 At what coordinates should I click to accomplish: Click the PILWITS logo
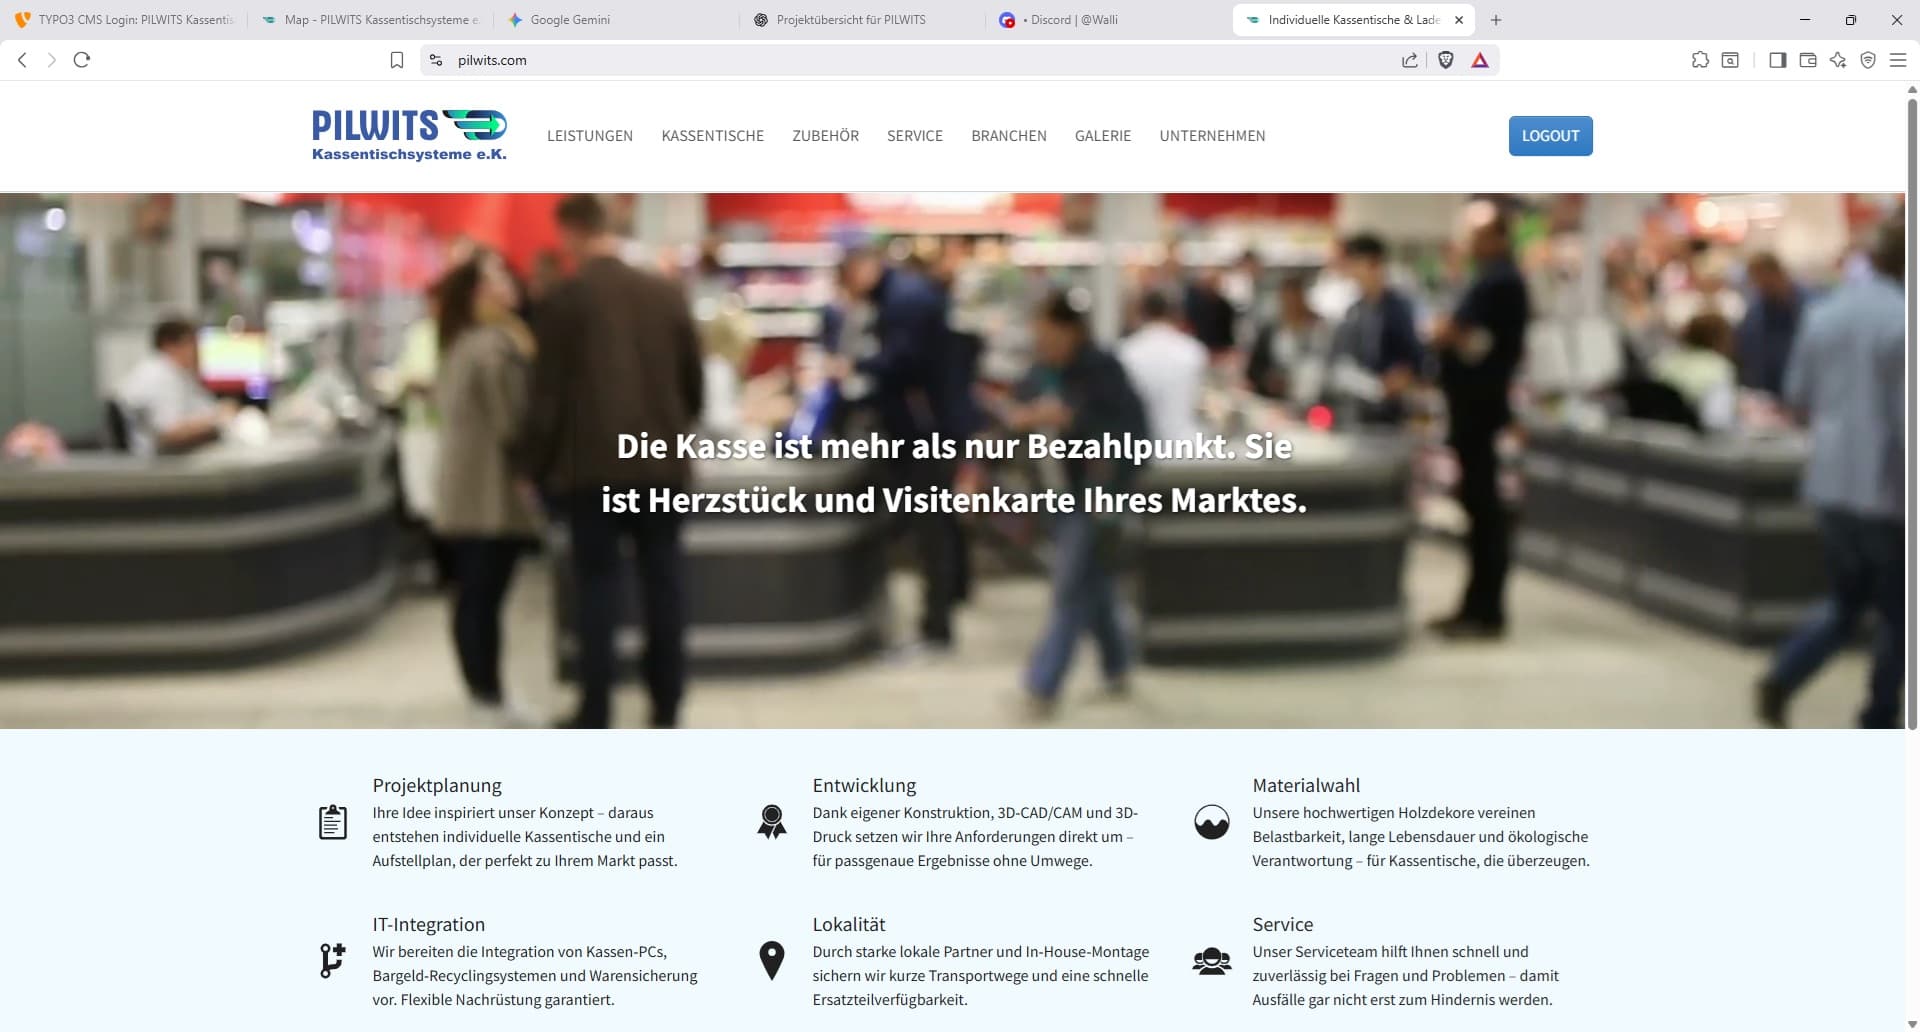[x=408, y=135]
